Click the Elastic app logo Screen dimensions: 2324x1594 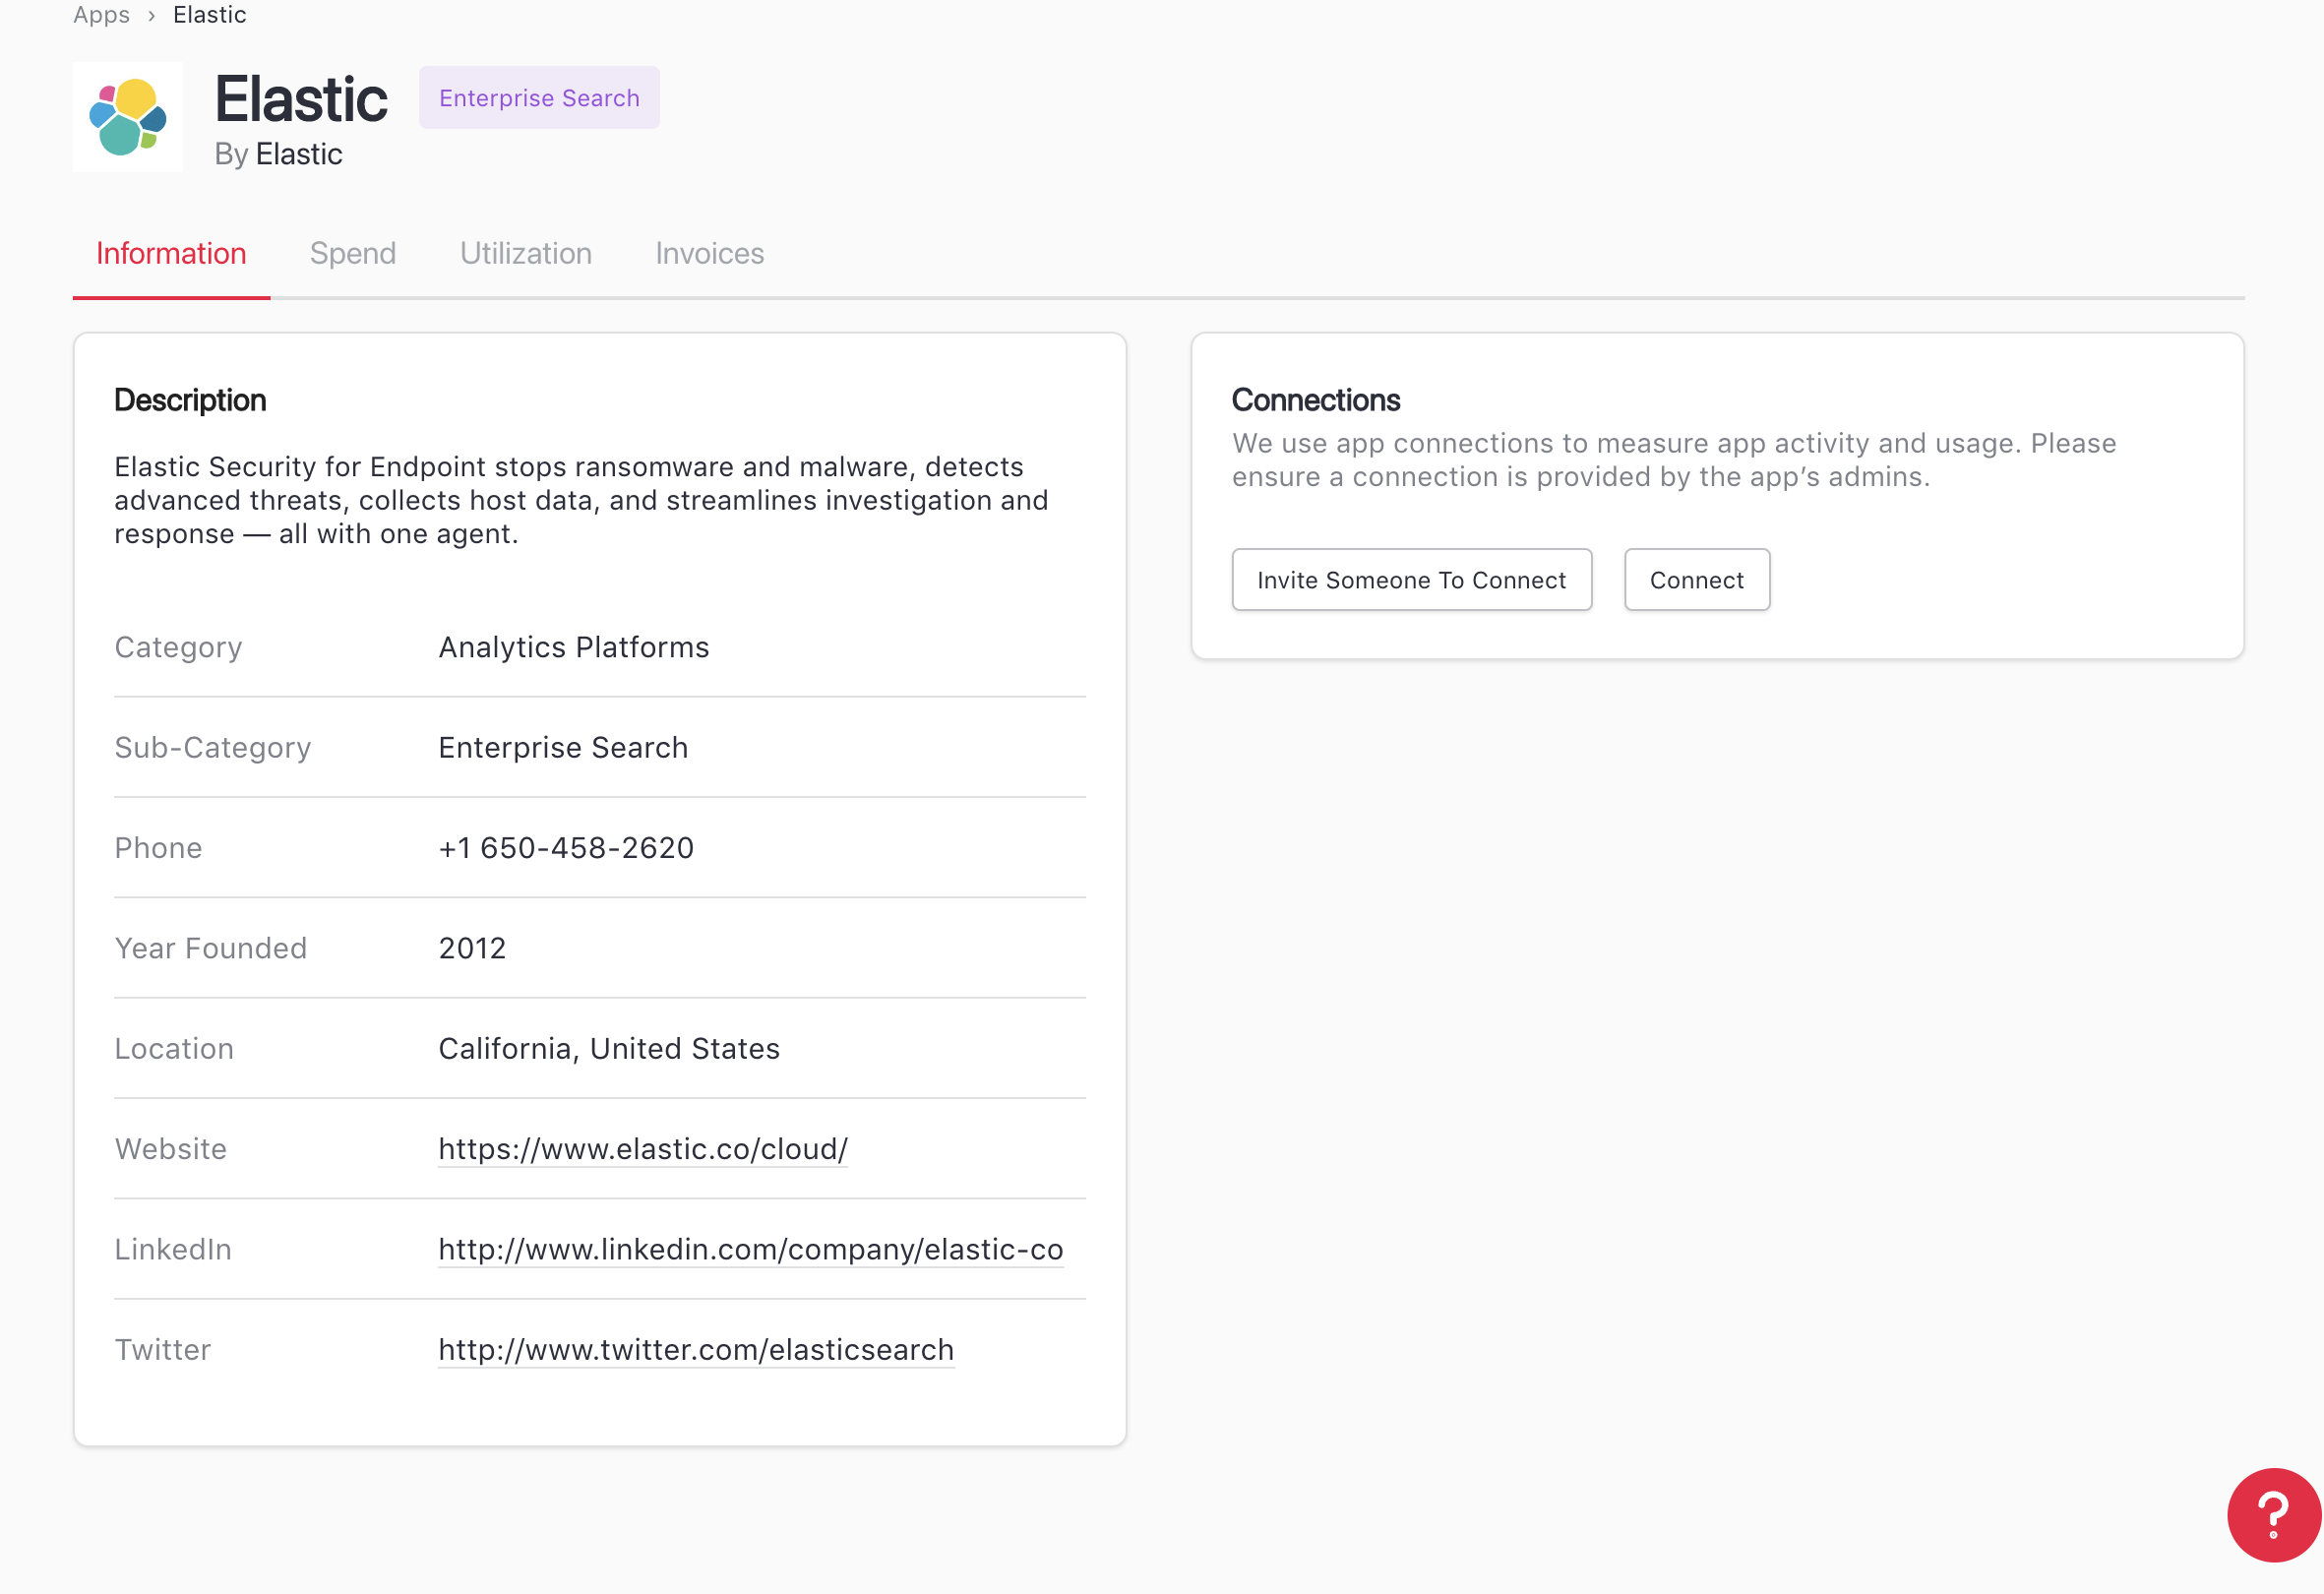pyautogui.click(x=127, y=118)
